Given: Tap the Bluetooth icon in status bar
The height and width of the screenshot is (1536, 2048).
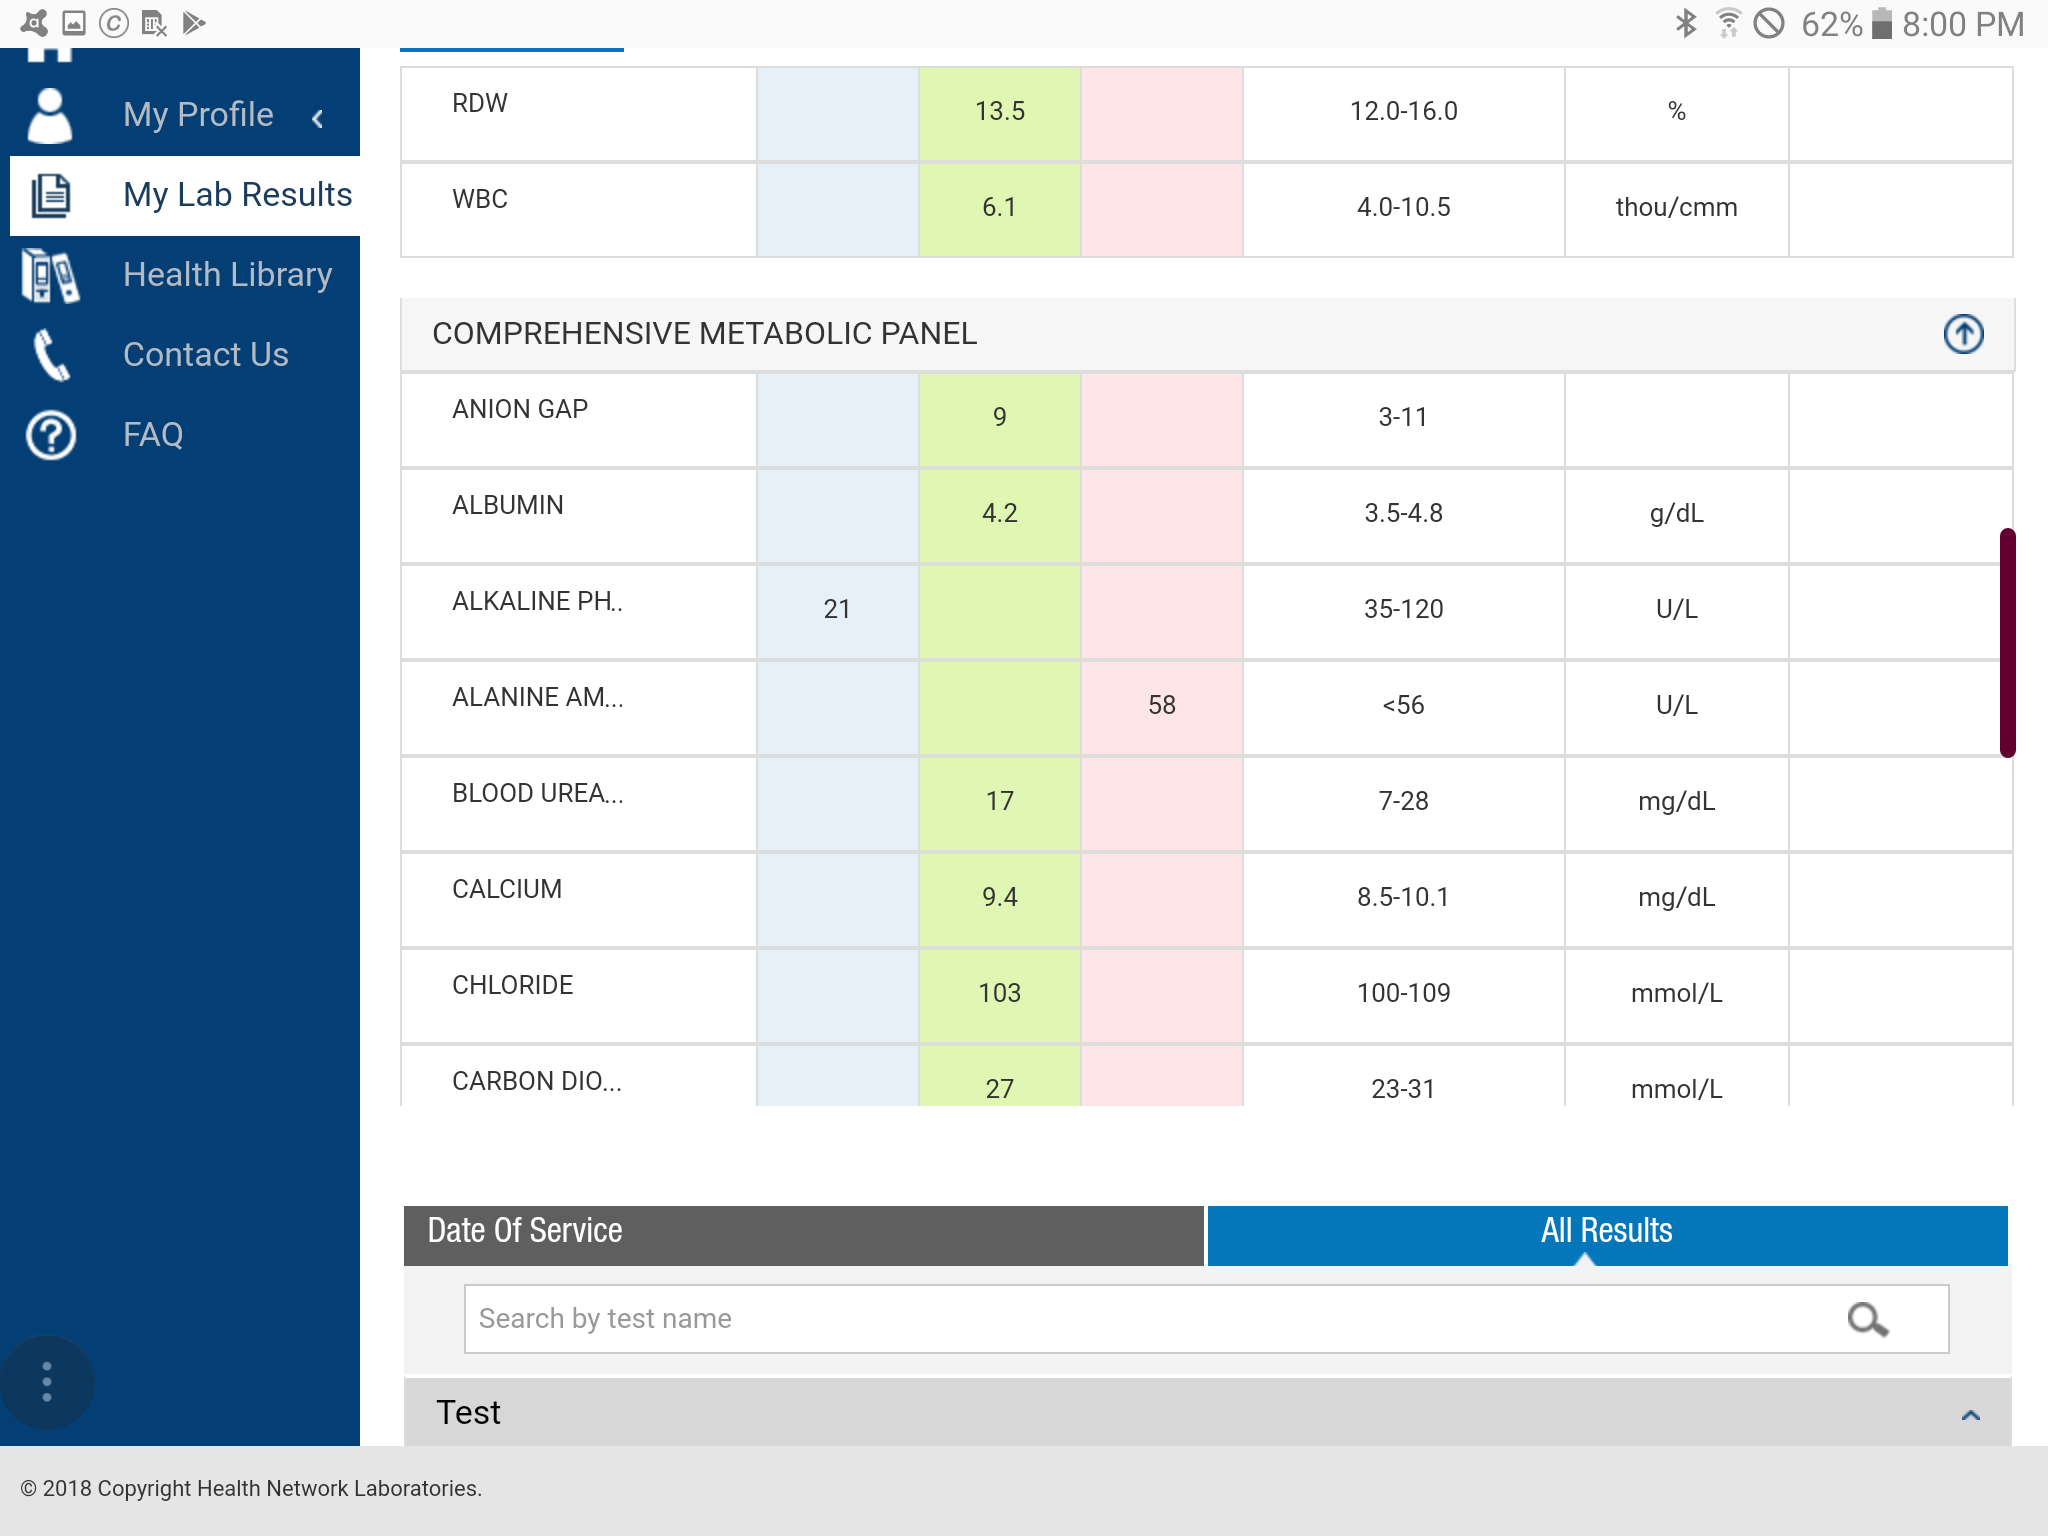Looking at the screenshot, I should pos(1686,23).
